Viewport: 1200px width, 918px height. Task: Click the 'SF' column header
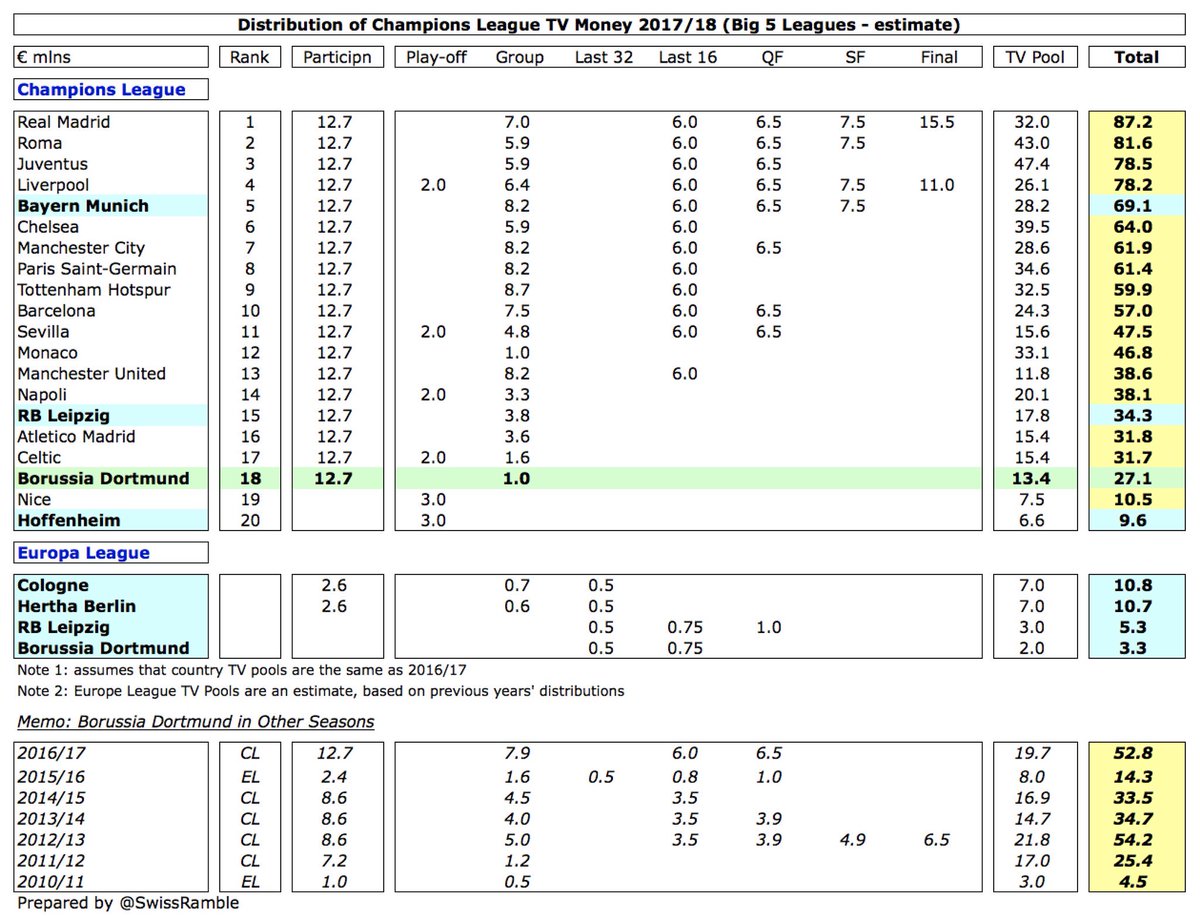[854, 57]
